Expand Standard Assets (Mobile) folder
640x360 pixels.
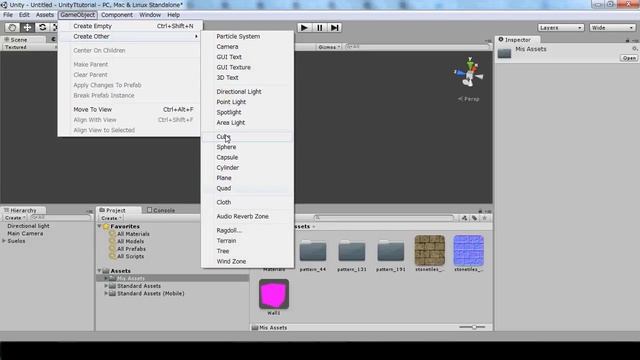pyautogui.click(x=106, y=293)
